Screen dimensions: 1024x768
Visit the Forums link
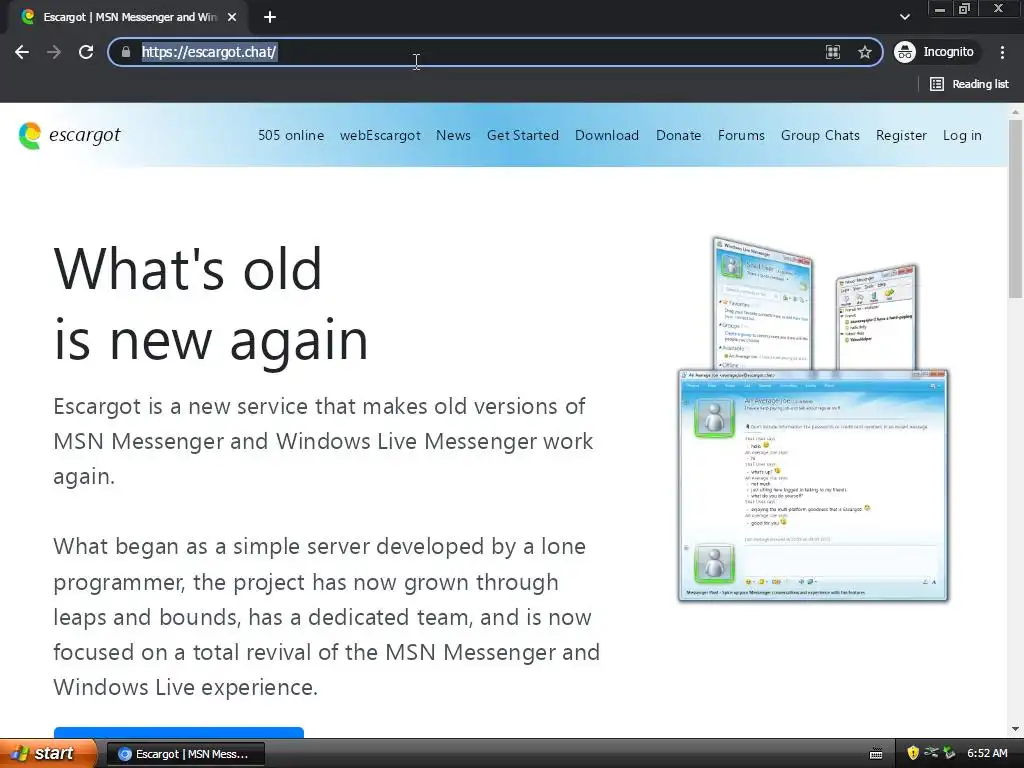pos(741,135)
